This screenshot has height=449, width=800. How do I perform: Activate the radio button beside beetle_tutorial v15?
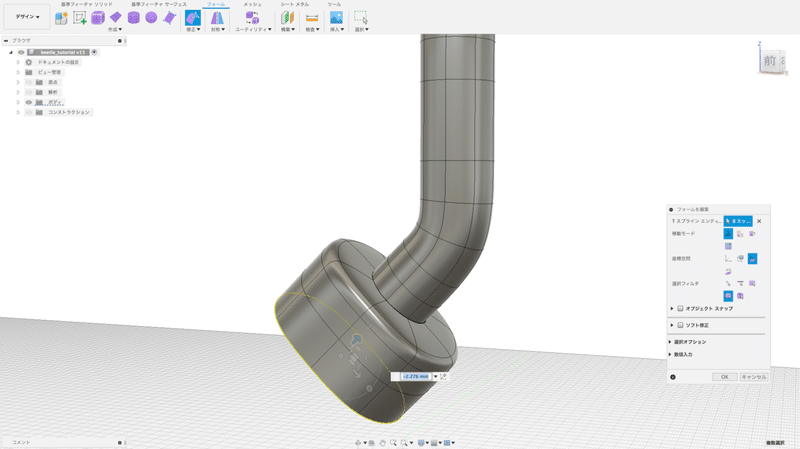pos(94,52)
